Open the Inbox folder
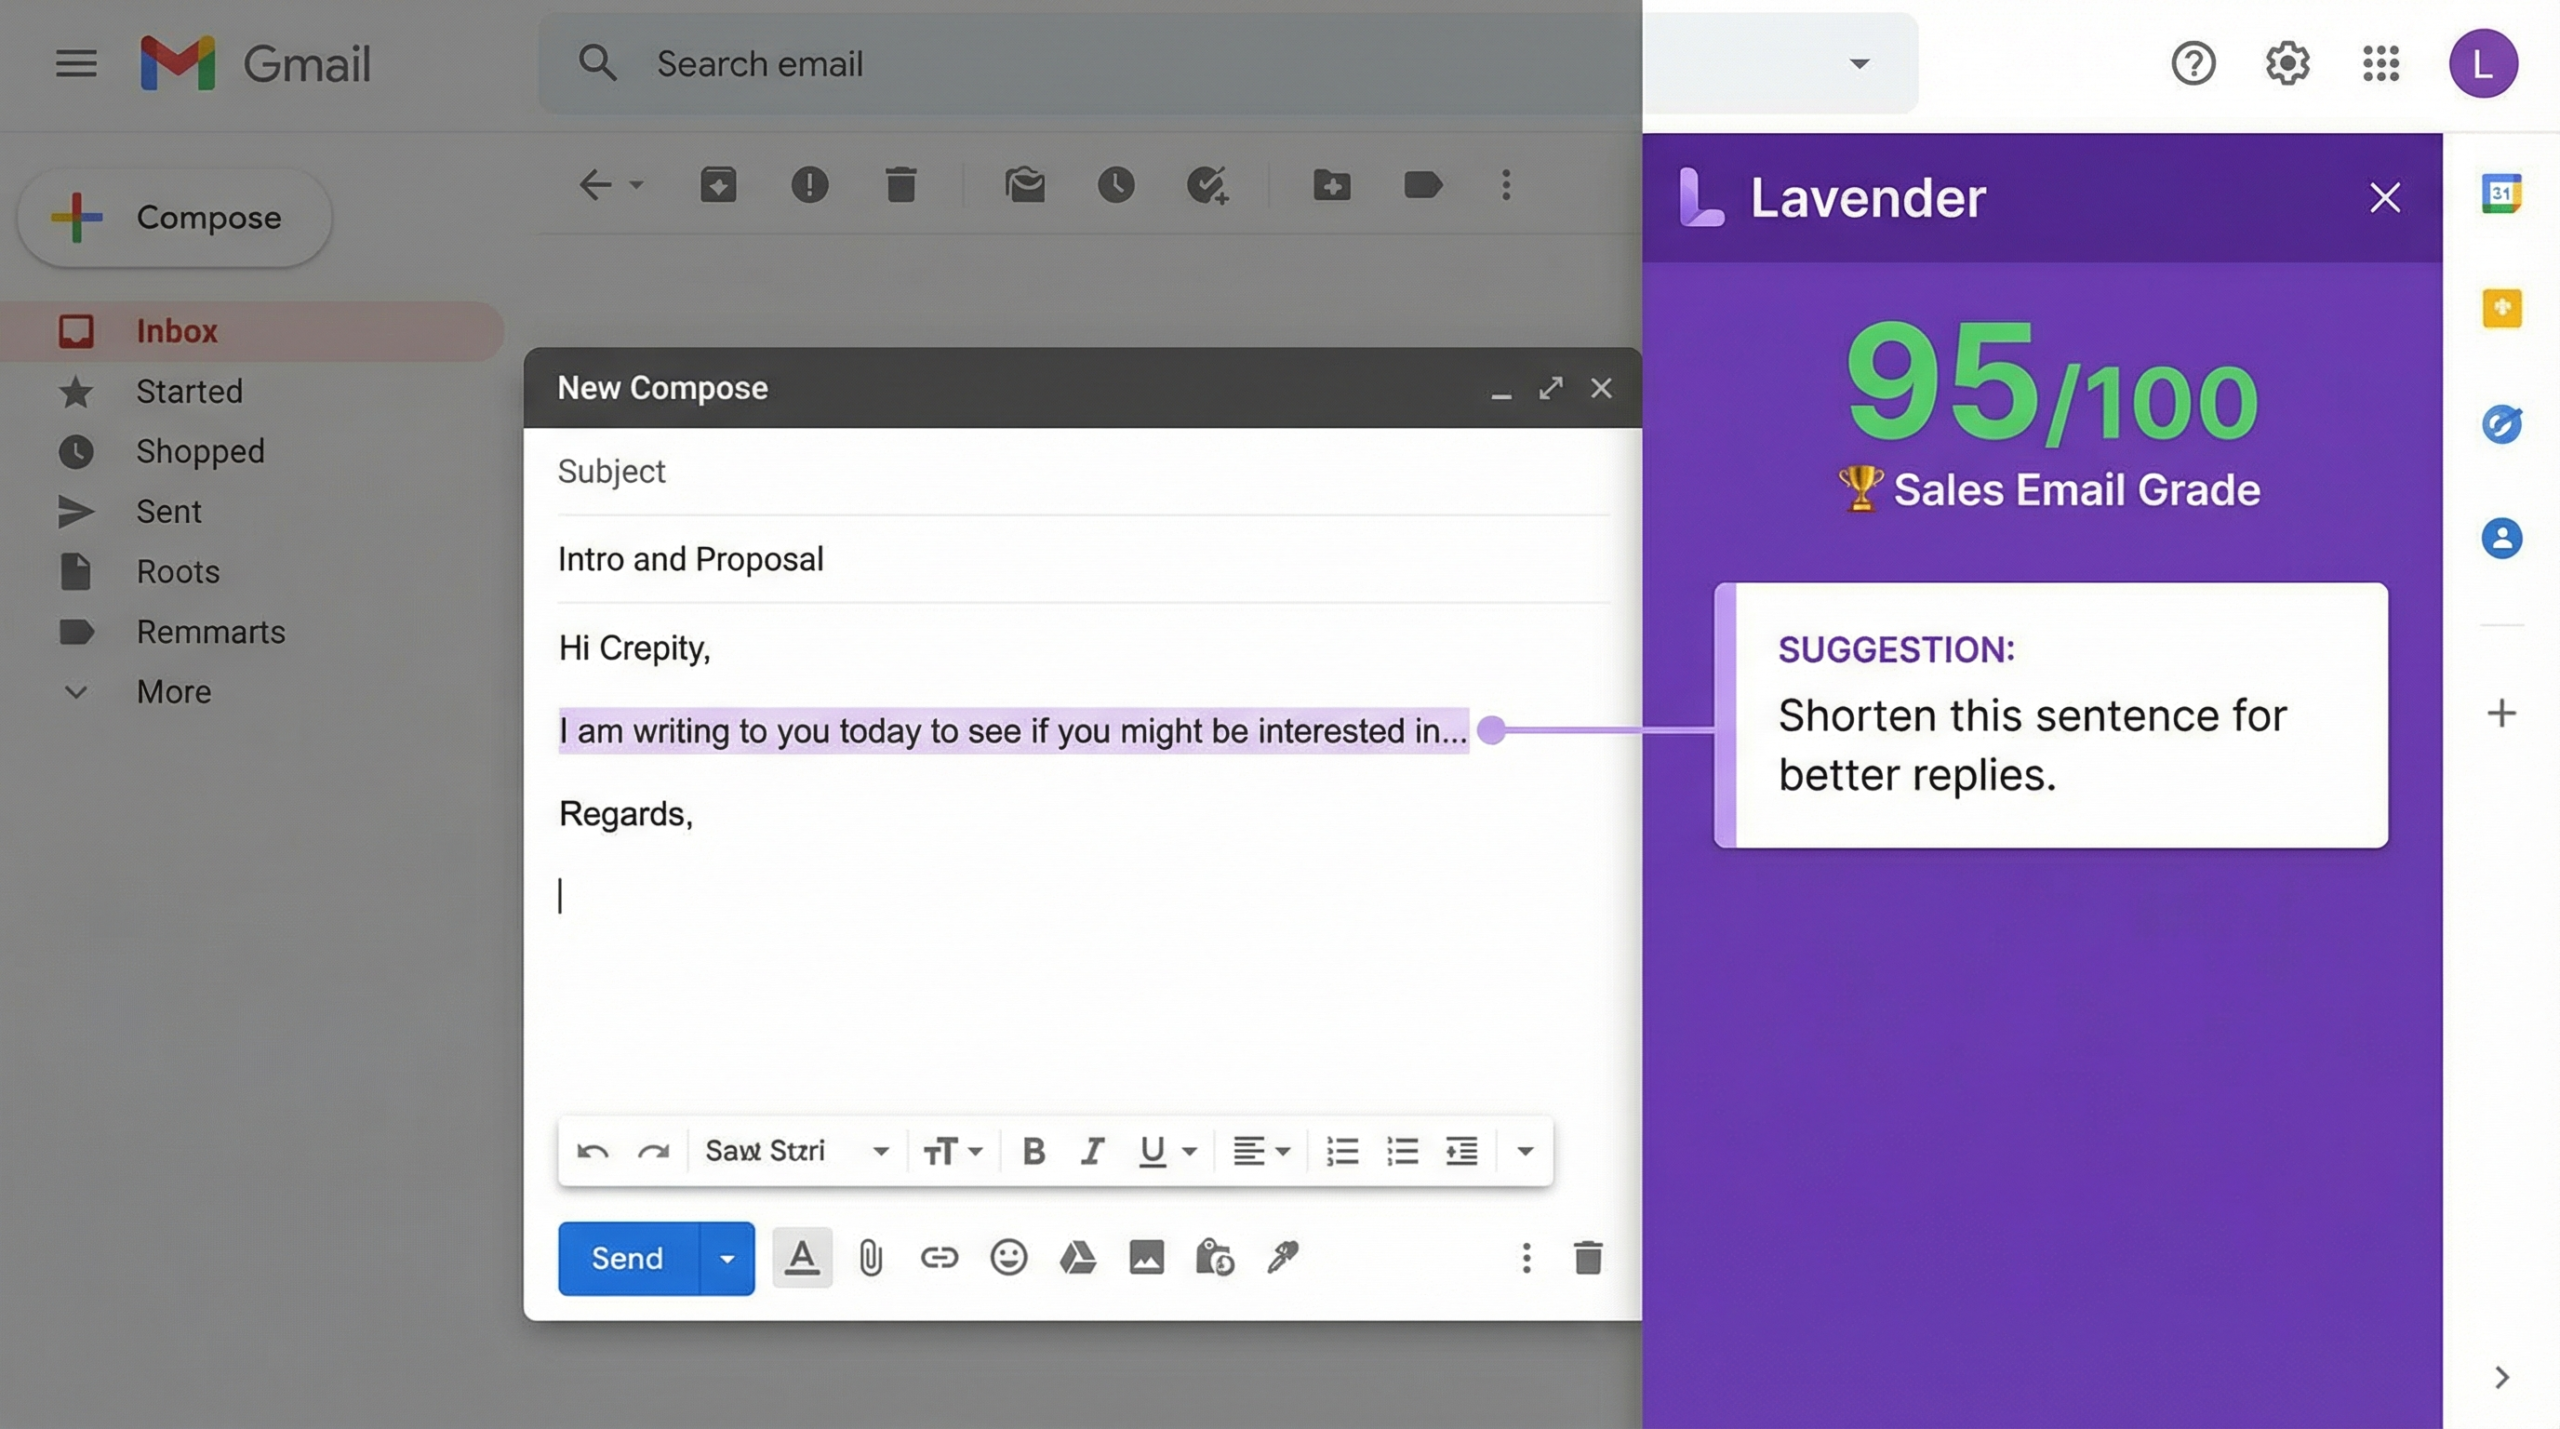 tap(250, 331)
